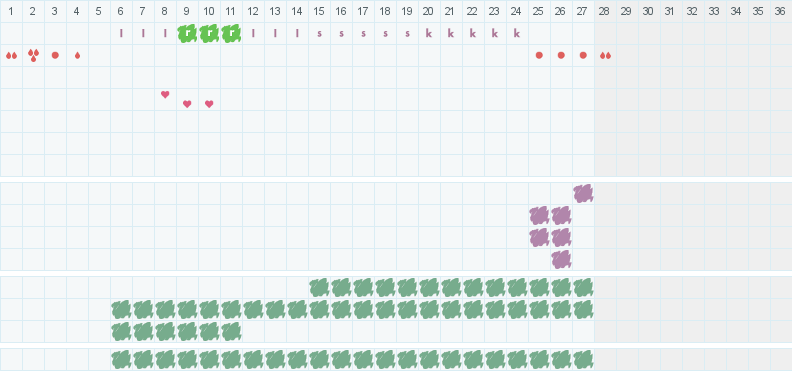Select day 15 column header
The image size is (792, 371).
pyautogui.click(x=319, y=11)
